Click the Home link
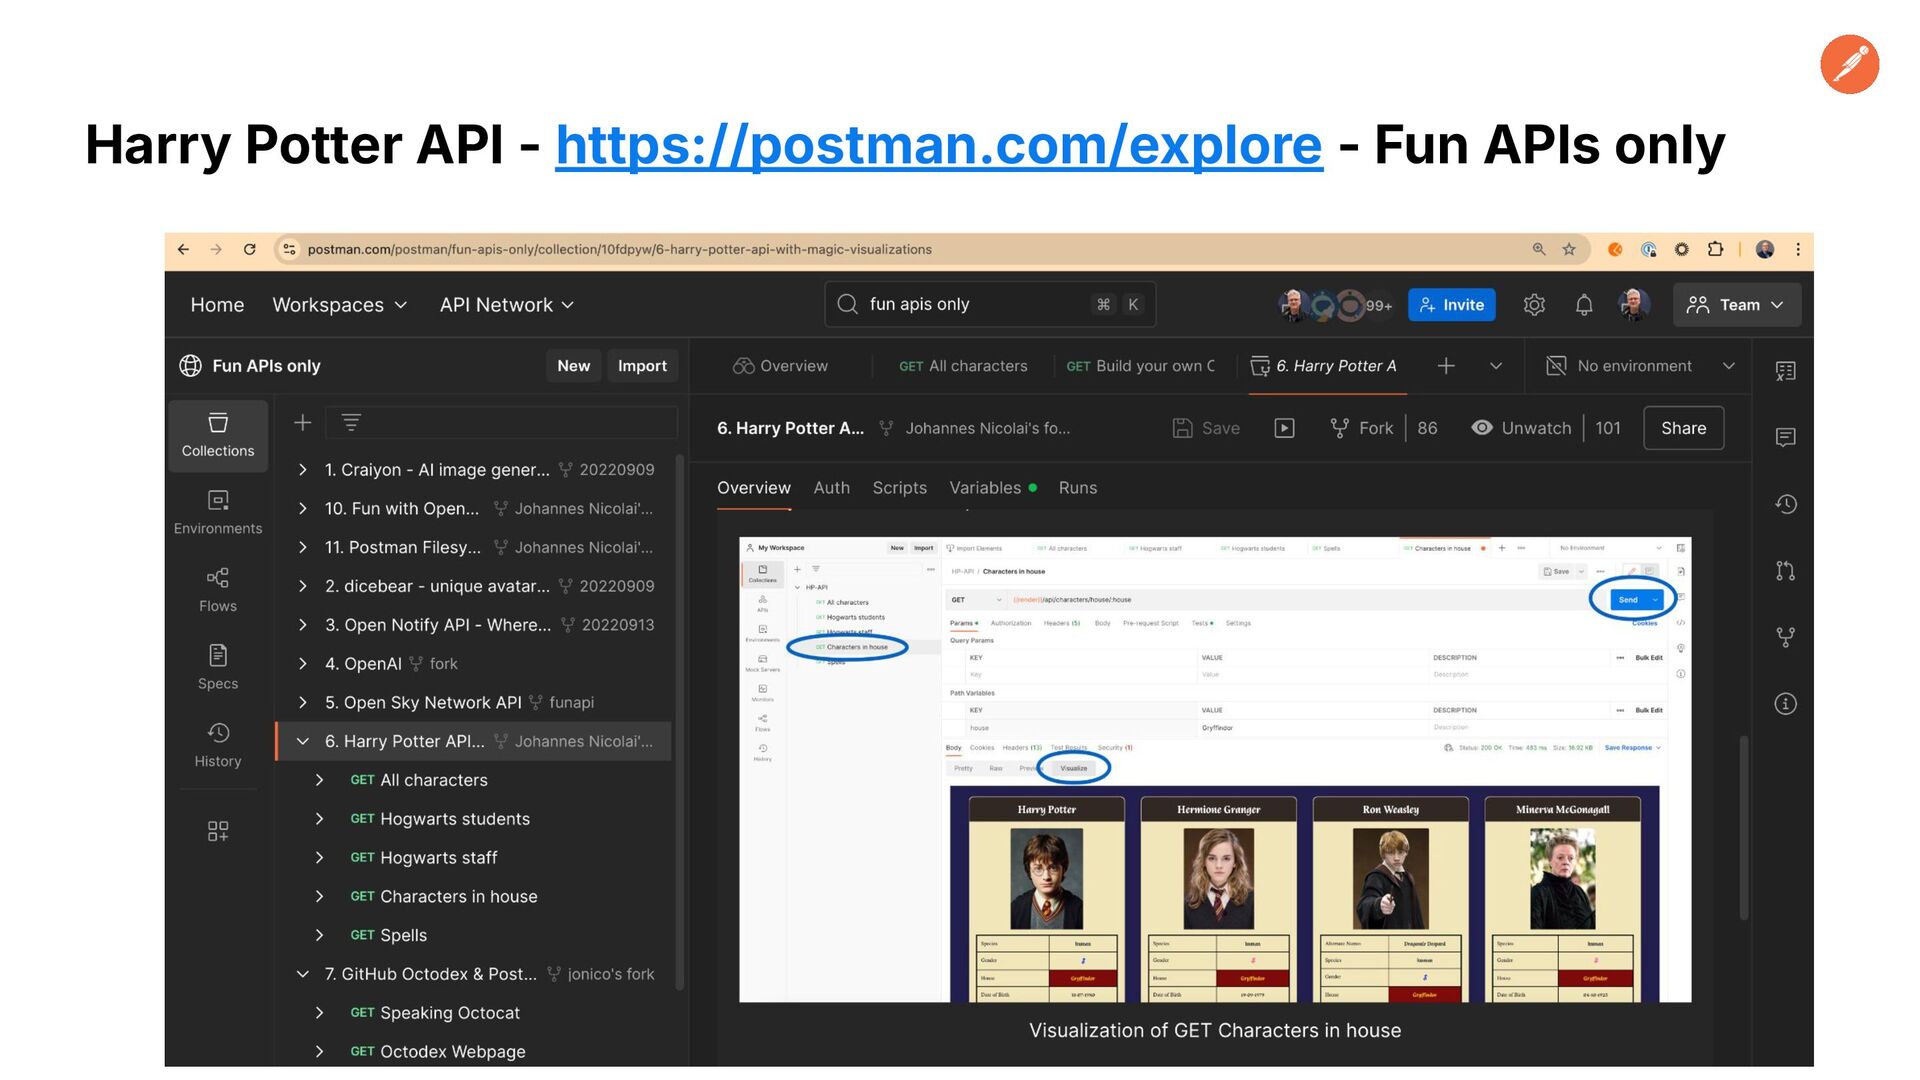1920x1080 pixels. tap(217, 305)
